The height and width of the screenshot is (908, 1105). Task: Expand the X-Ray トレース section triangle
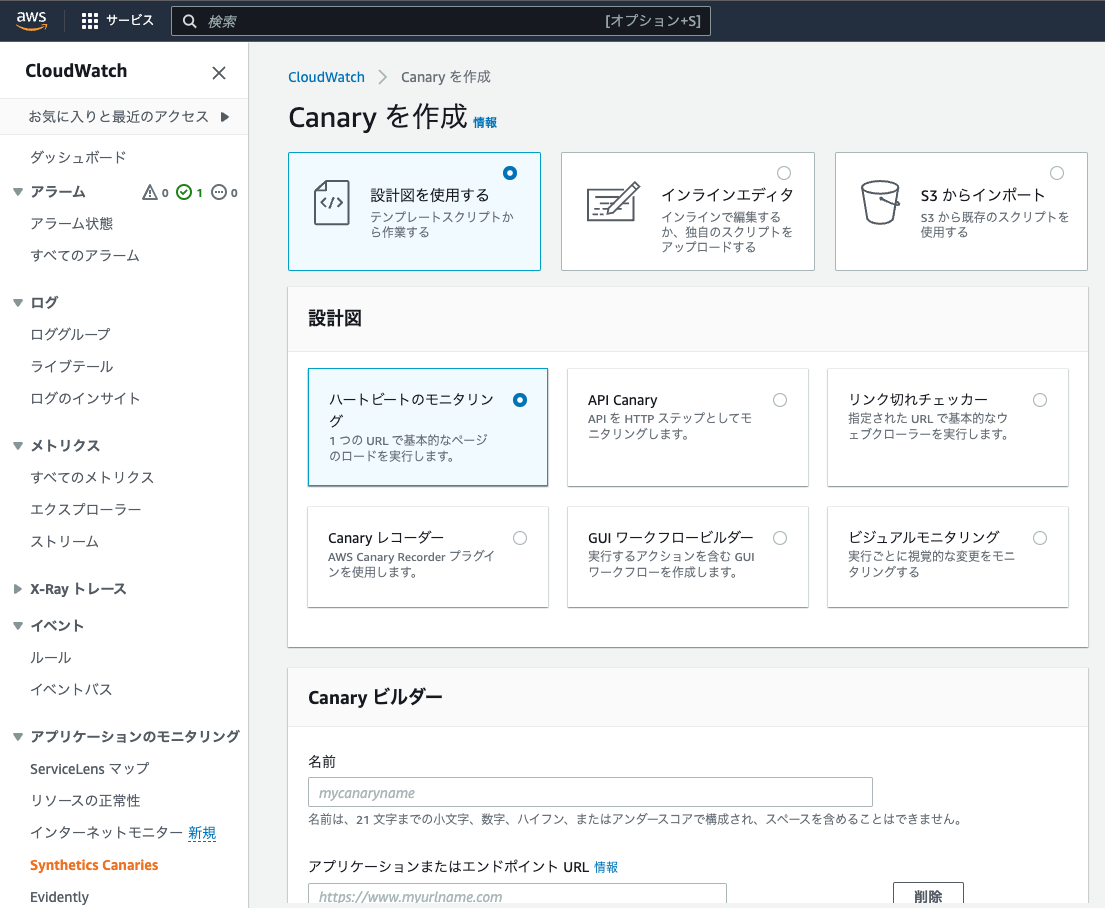point(18,589)
